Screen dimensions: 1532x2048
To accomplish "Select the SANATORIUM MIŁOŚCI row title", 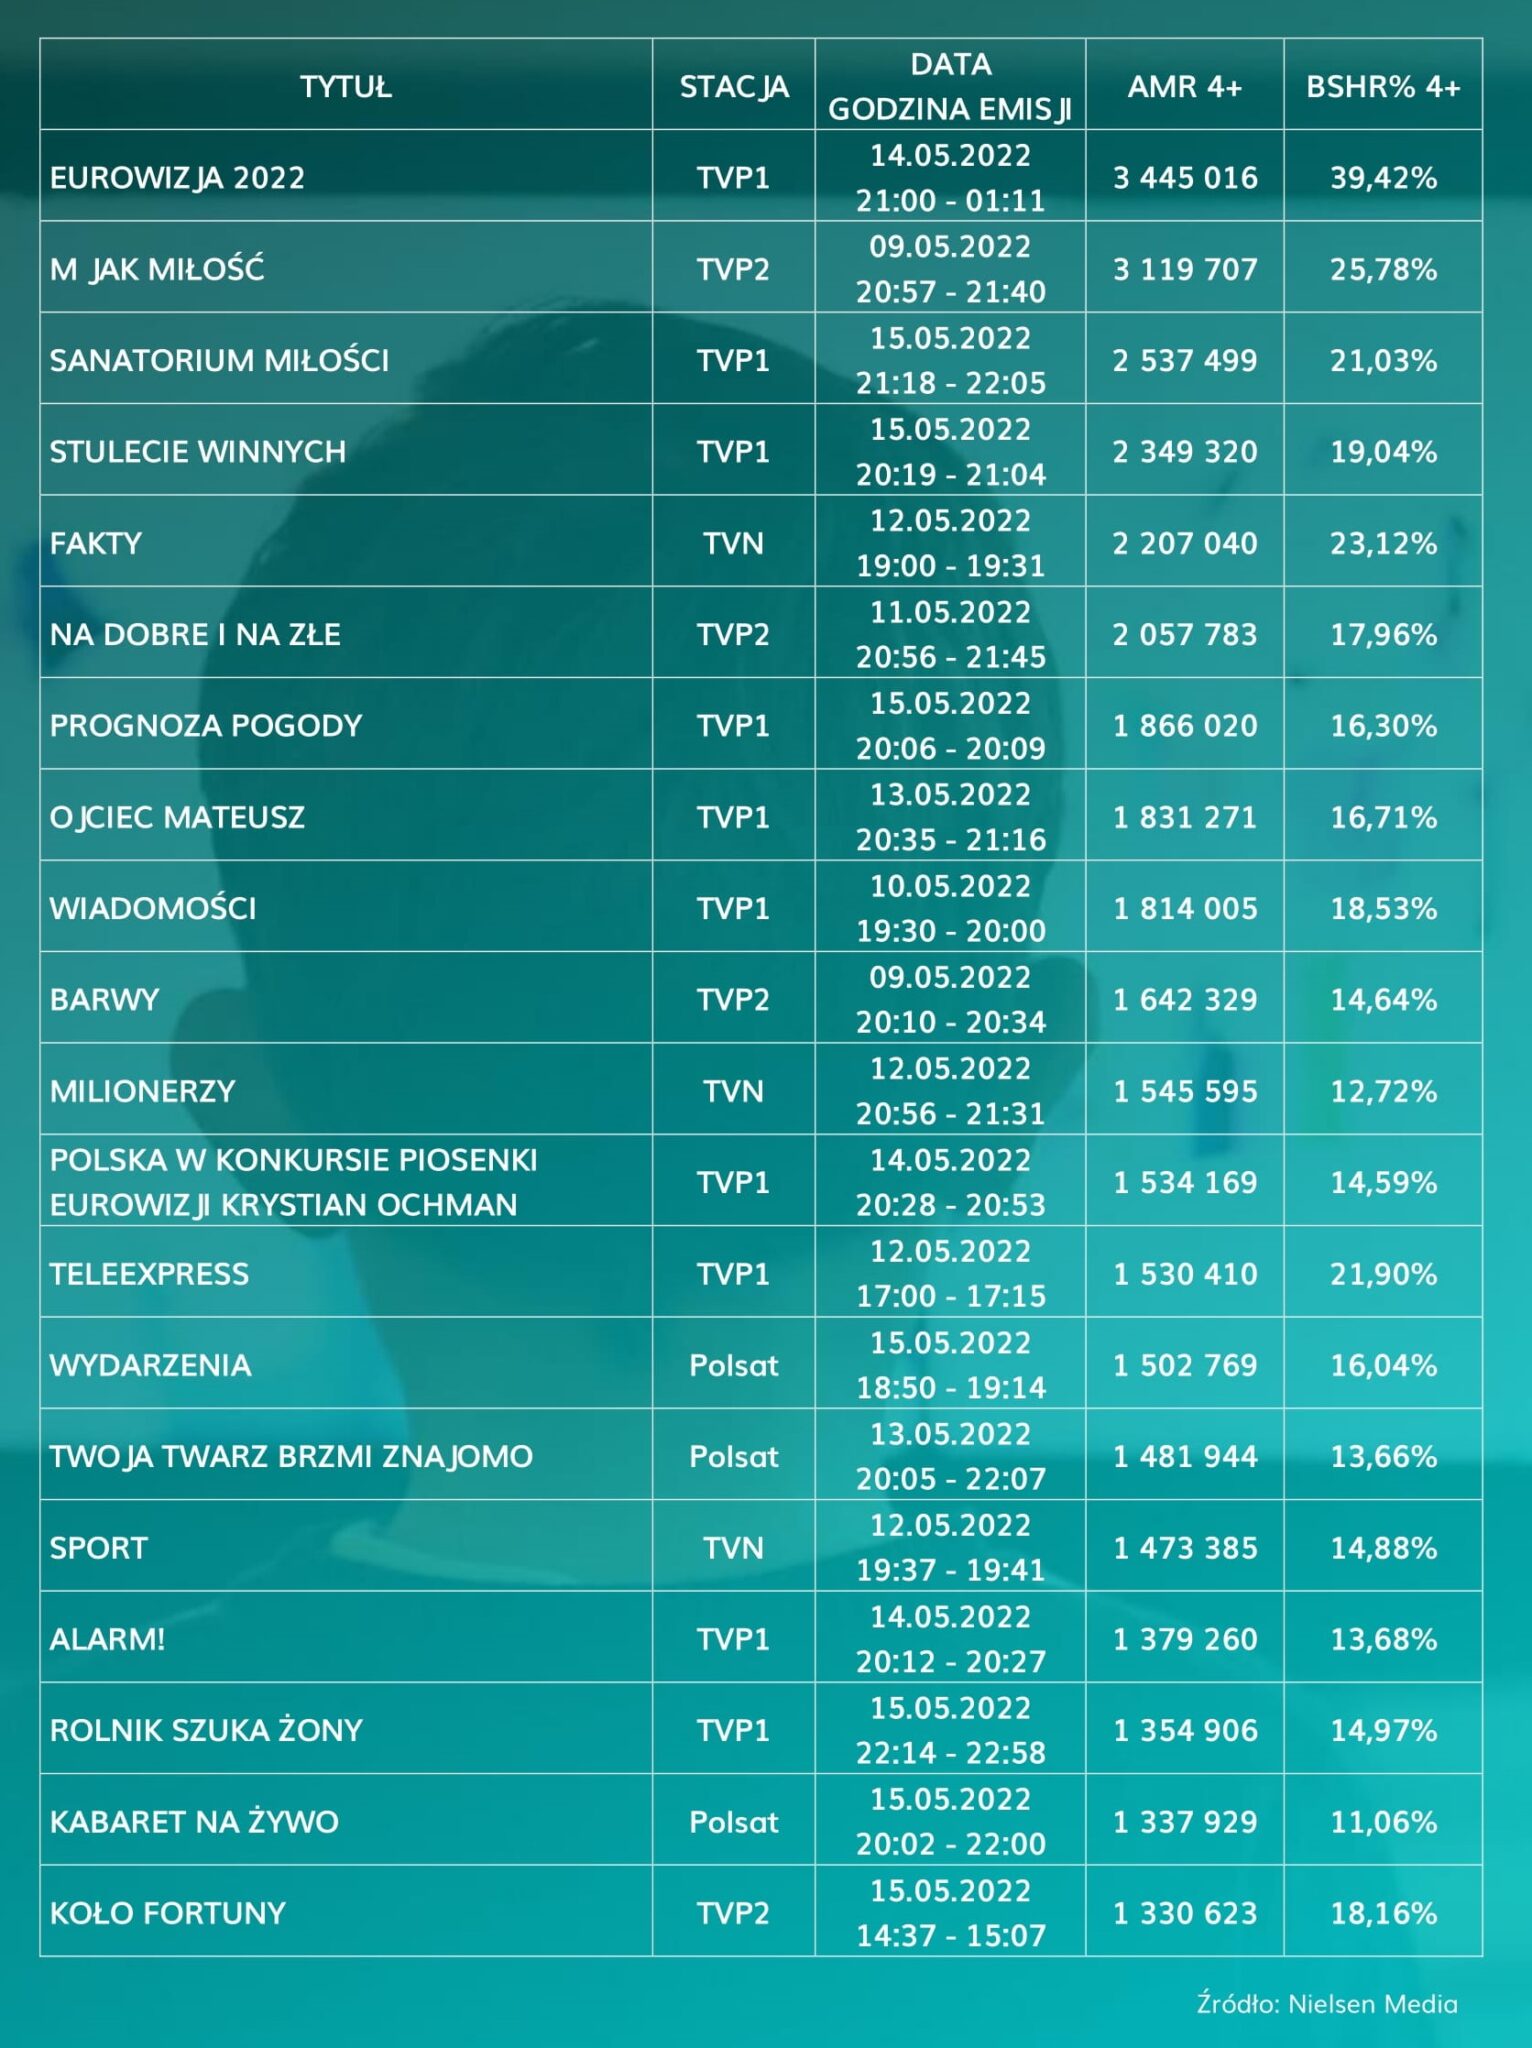I will point(219,360).
